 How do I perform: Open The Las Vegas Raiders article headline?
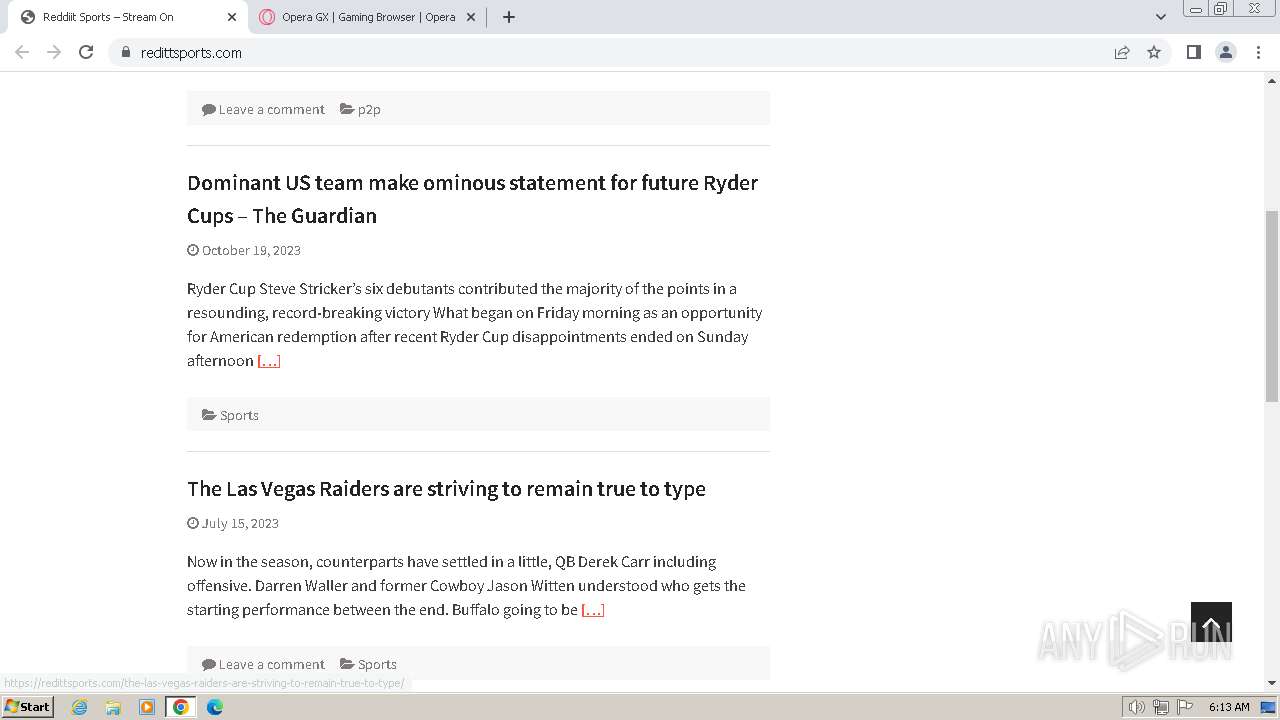click(x=446, y=489)
